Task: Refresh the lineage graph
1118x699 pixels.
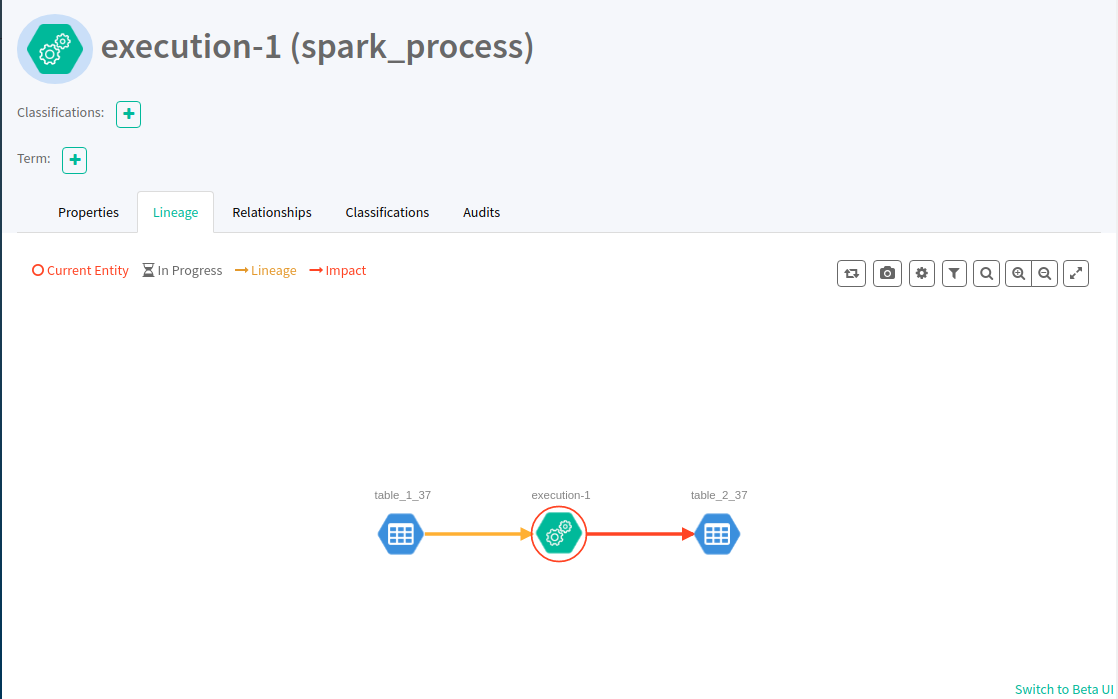Action: pos(851,273)
